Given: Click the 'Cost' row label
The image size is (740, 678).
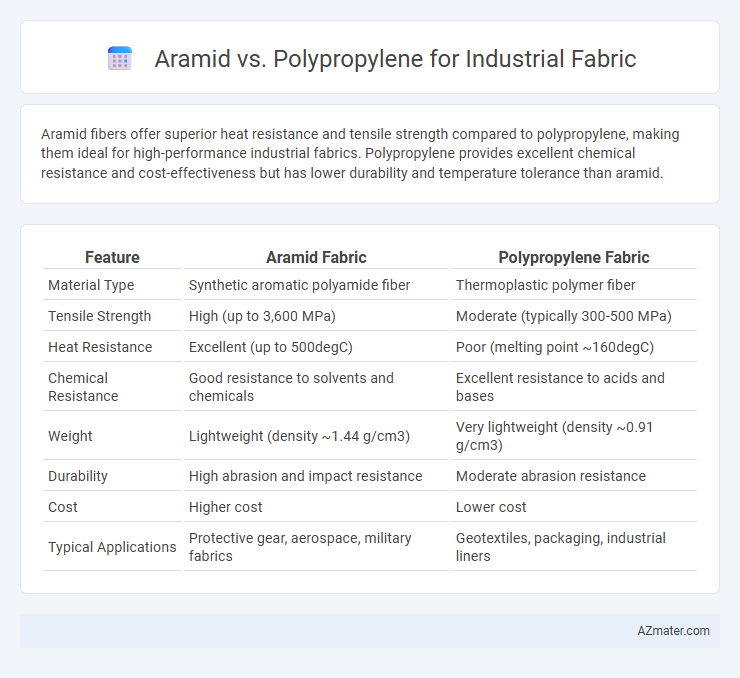Looking at the screenshot, I should coord(63,507).
